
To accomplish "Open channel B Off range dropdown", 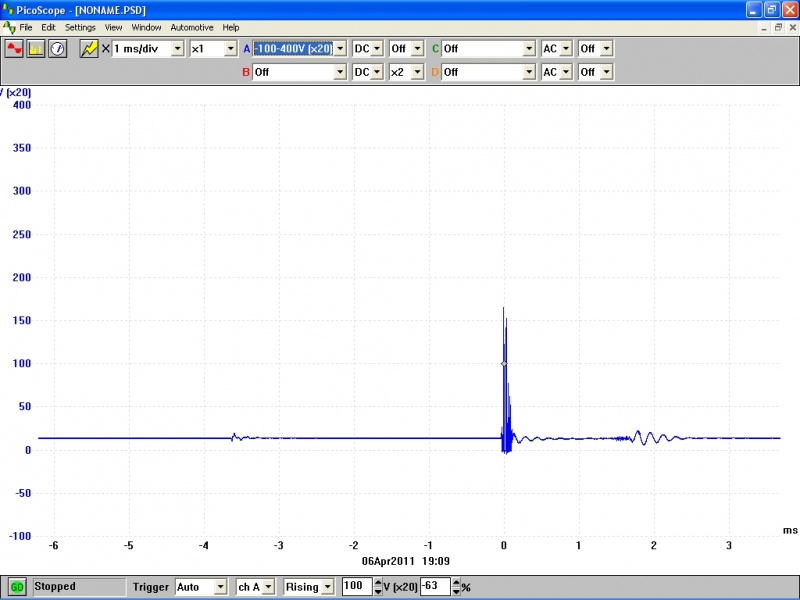I will click(339, 72).
